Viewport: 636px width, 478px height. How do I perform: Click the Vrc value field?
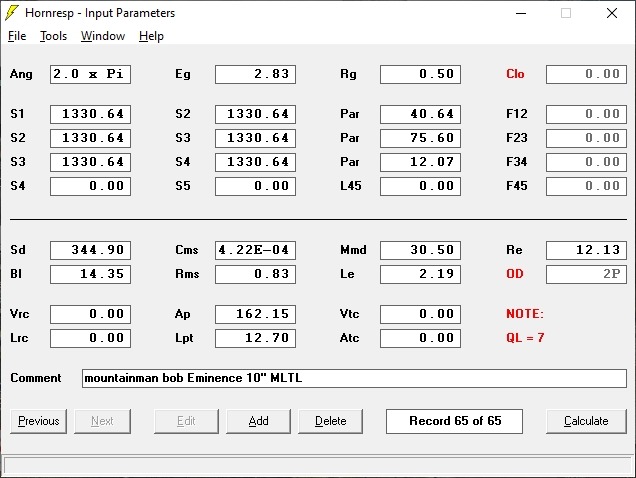click(x=90, y=314)
